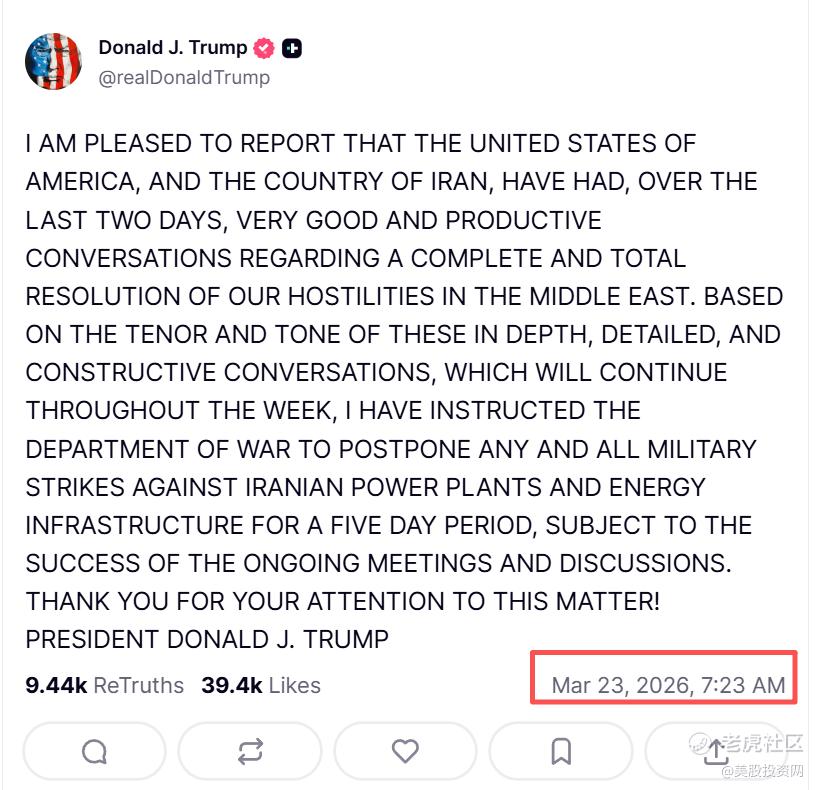
Task: Click the reply speech bubble icon
Action: pyautogui.click(x=94, y=751)
